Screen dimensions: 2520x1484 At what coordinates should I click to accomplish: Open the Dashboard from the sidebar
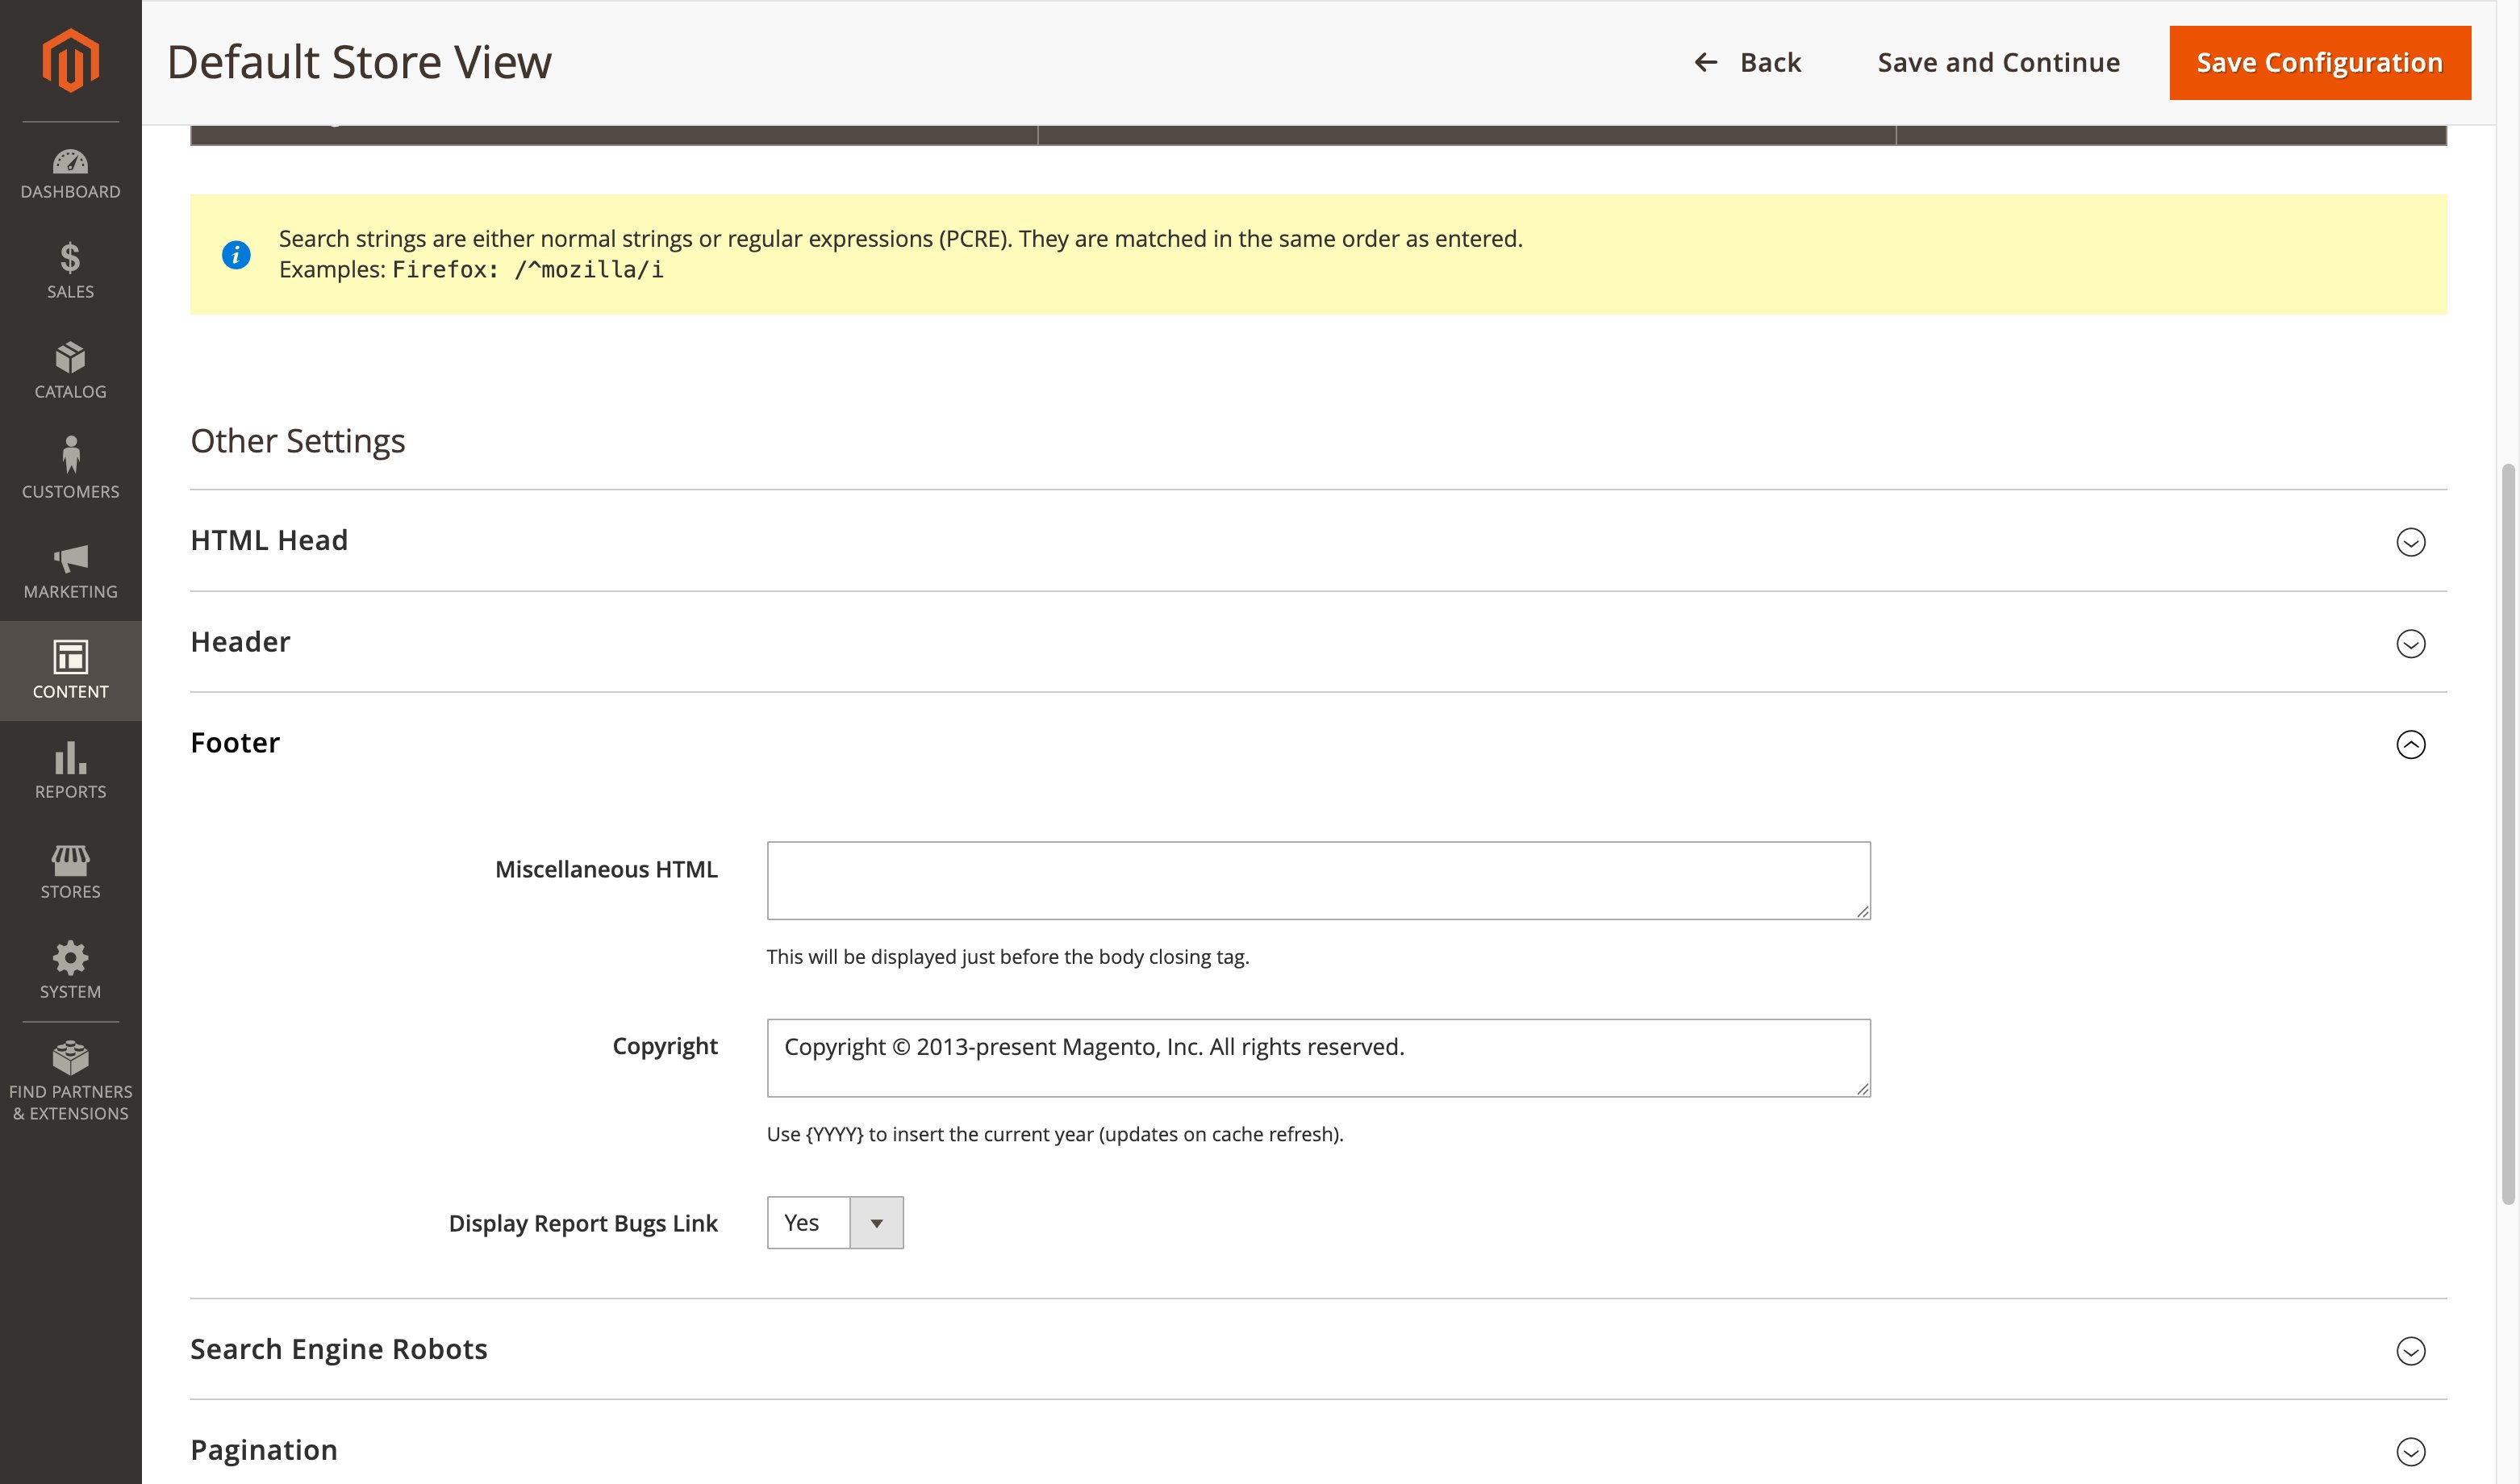tap(70, 172)
